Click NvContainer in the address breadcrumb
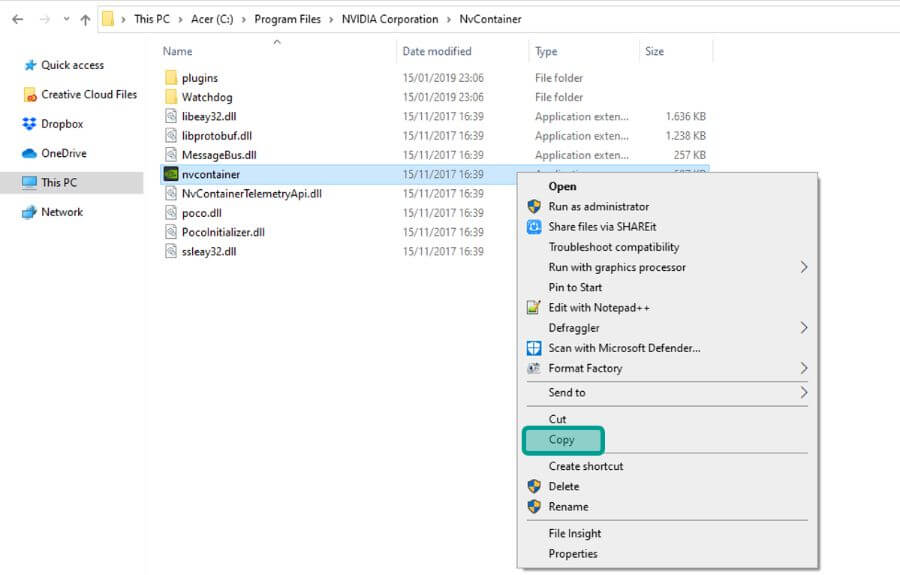The height and width of the screenshot is (575, 900). pyautogui.click(x=490, y=19)
